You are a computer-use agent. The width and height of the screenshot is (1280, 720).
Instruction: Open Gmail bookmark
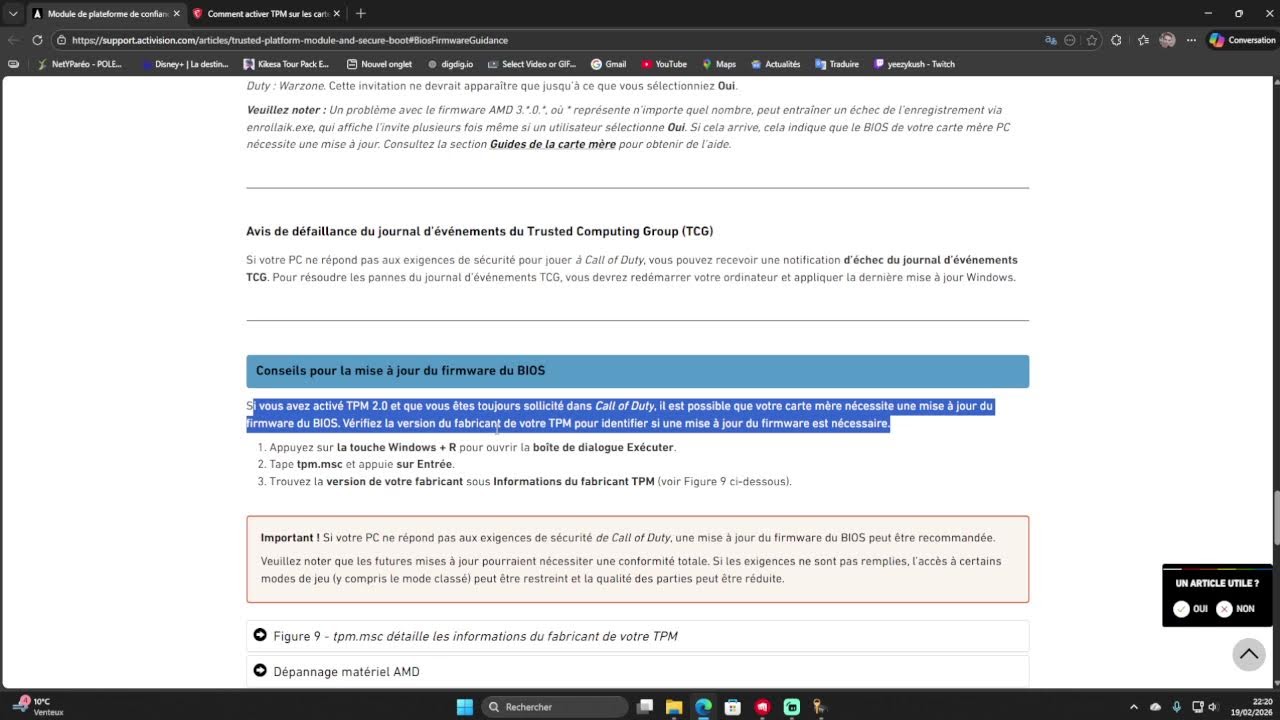click(608, 64)
